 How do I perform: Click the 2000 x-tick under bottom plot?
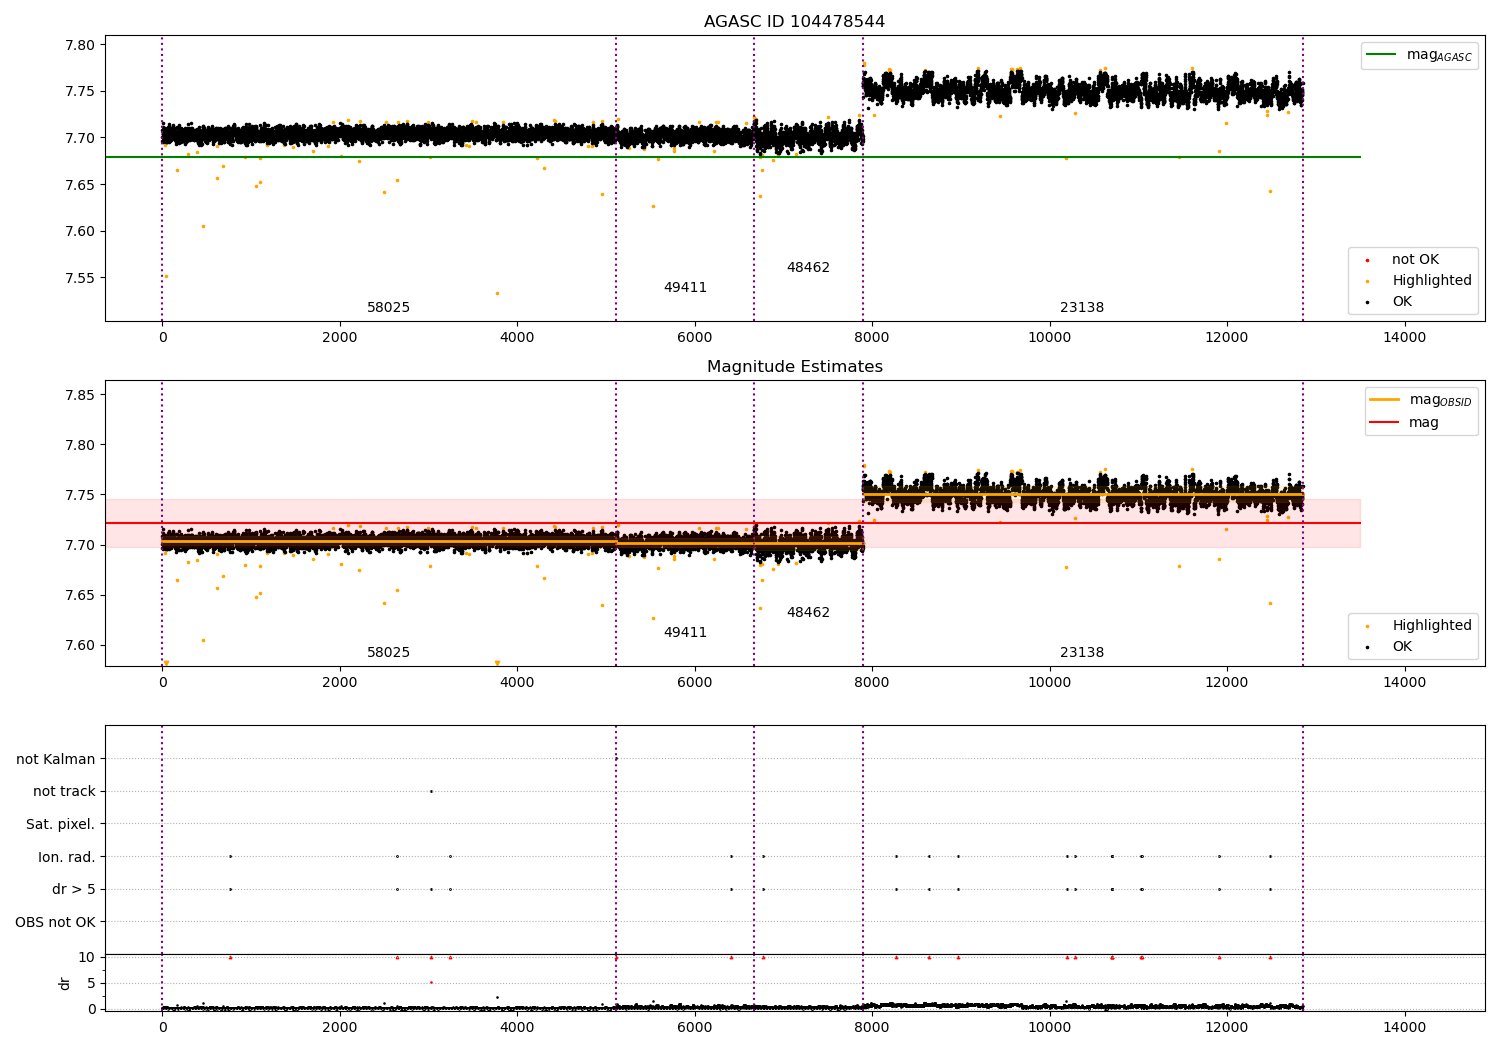pyautogui.click(x=340, y=1028)
